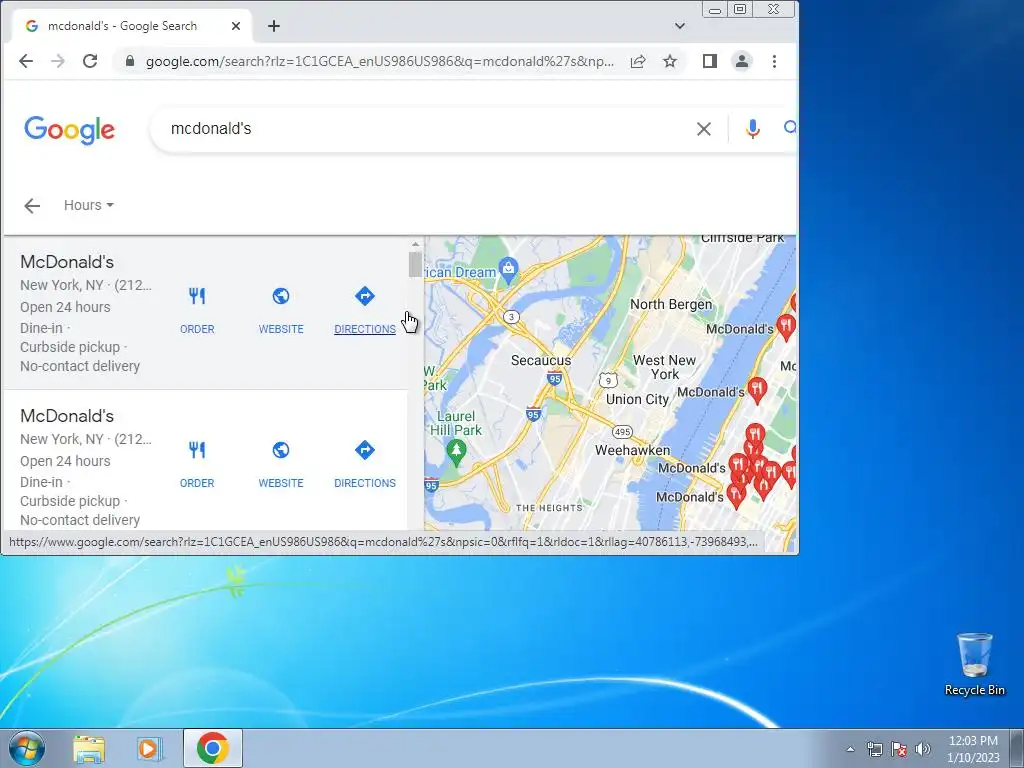The width and height of the screenshot is (1024, 768).
Task: Click the address bar URL
Action: tap(379, 61)
